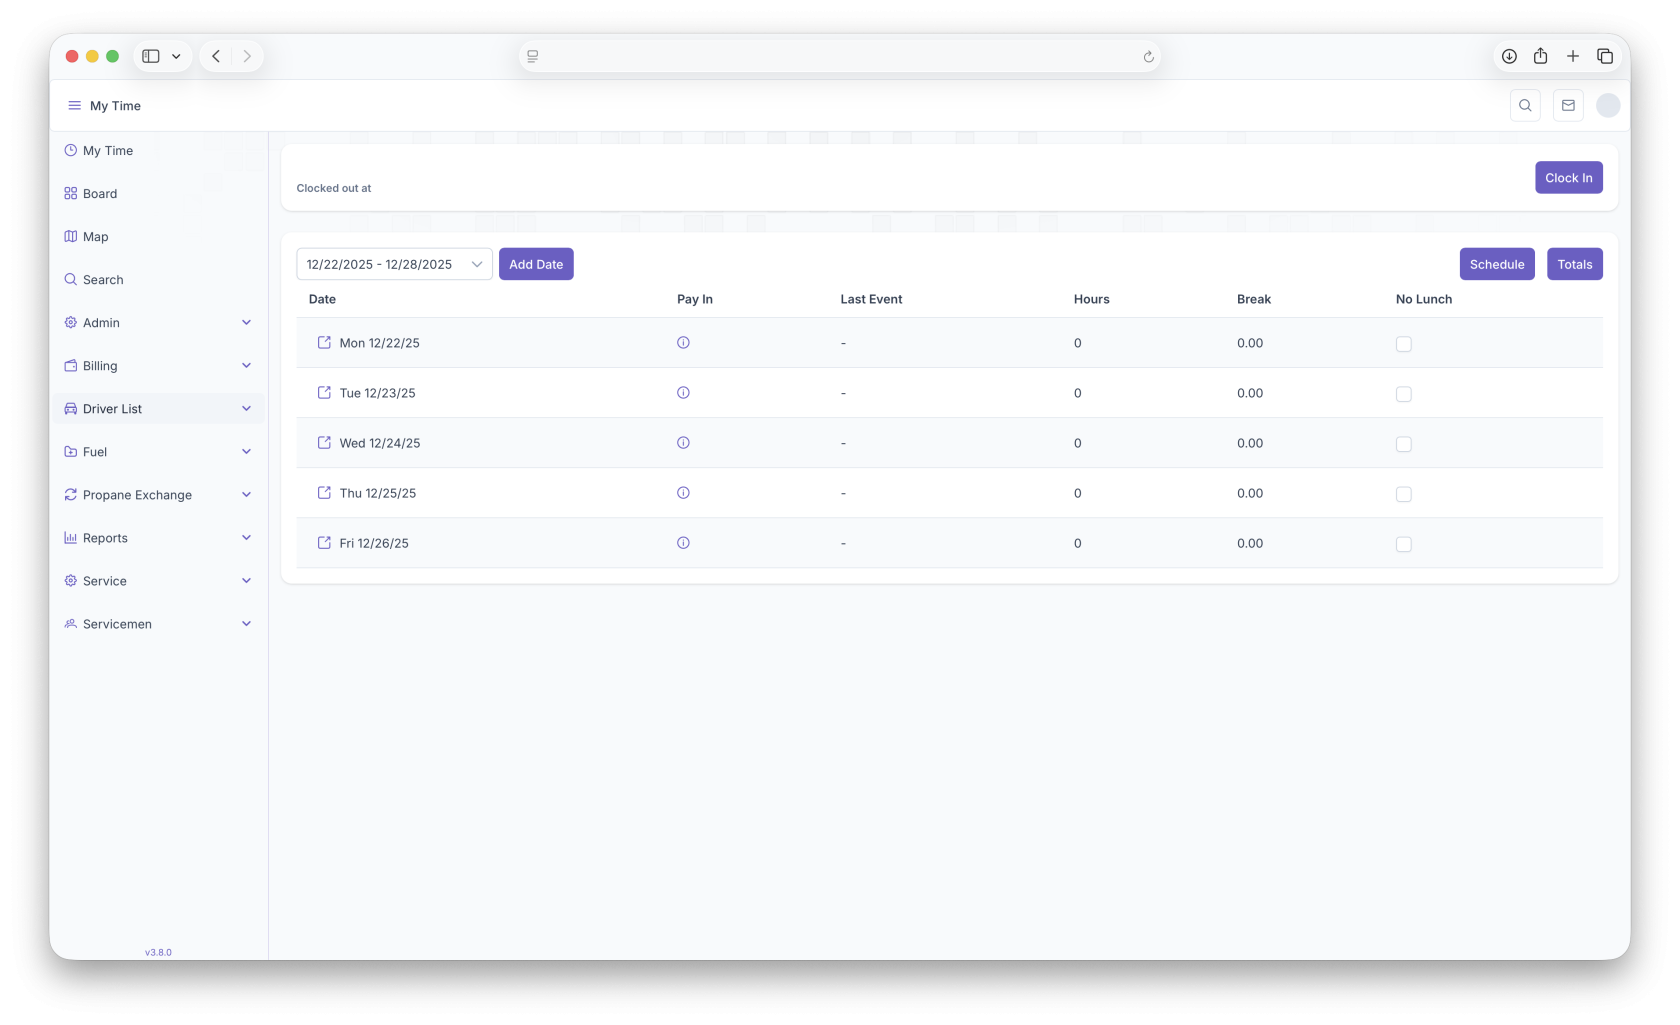This screenshot has width=1680, height=1025.
Task: Click the info icon for Tue 12/23/25
Action: [683, 393]
